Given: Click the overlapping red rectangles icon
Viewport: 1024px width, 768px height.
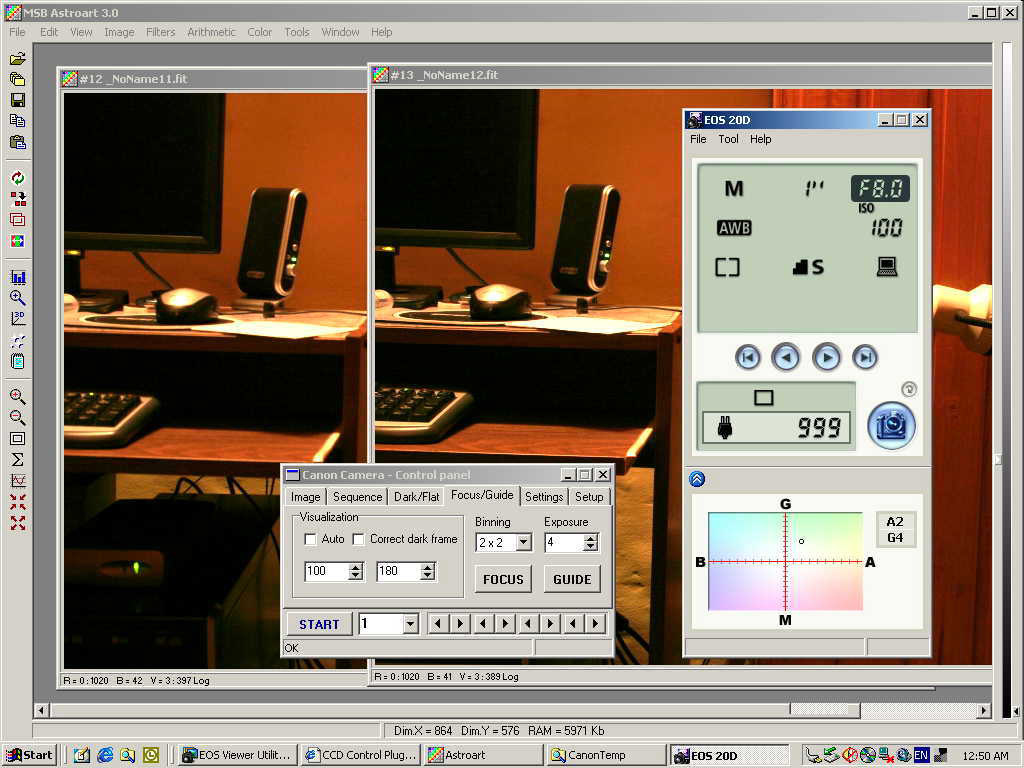Looking at the screenshot, I should (x=18, y=219).
